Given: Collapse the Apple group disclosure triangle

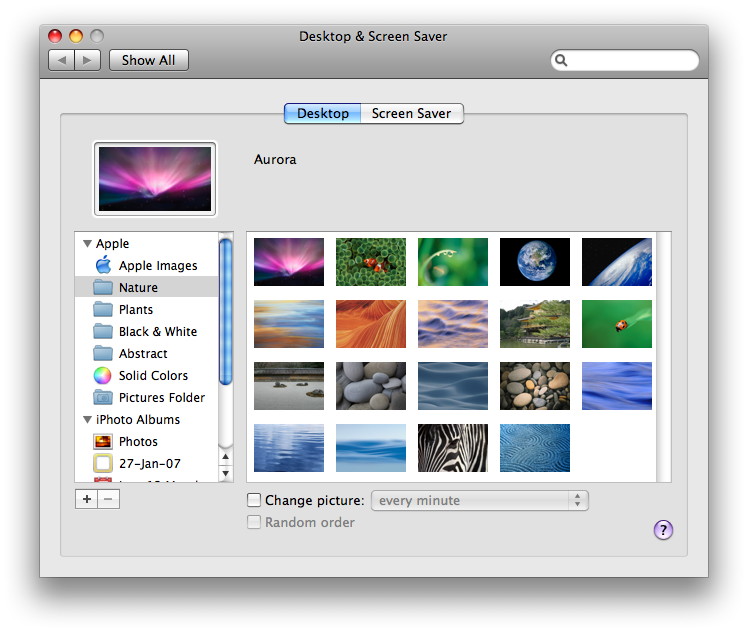Looking at the screenshot, I should pos(87,244).
